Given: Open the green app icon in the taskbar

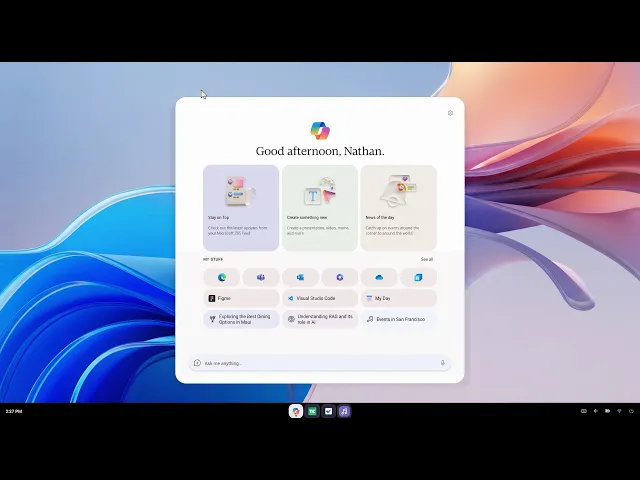Looking at the screenshot, I should click(312, 411).
